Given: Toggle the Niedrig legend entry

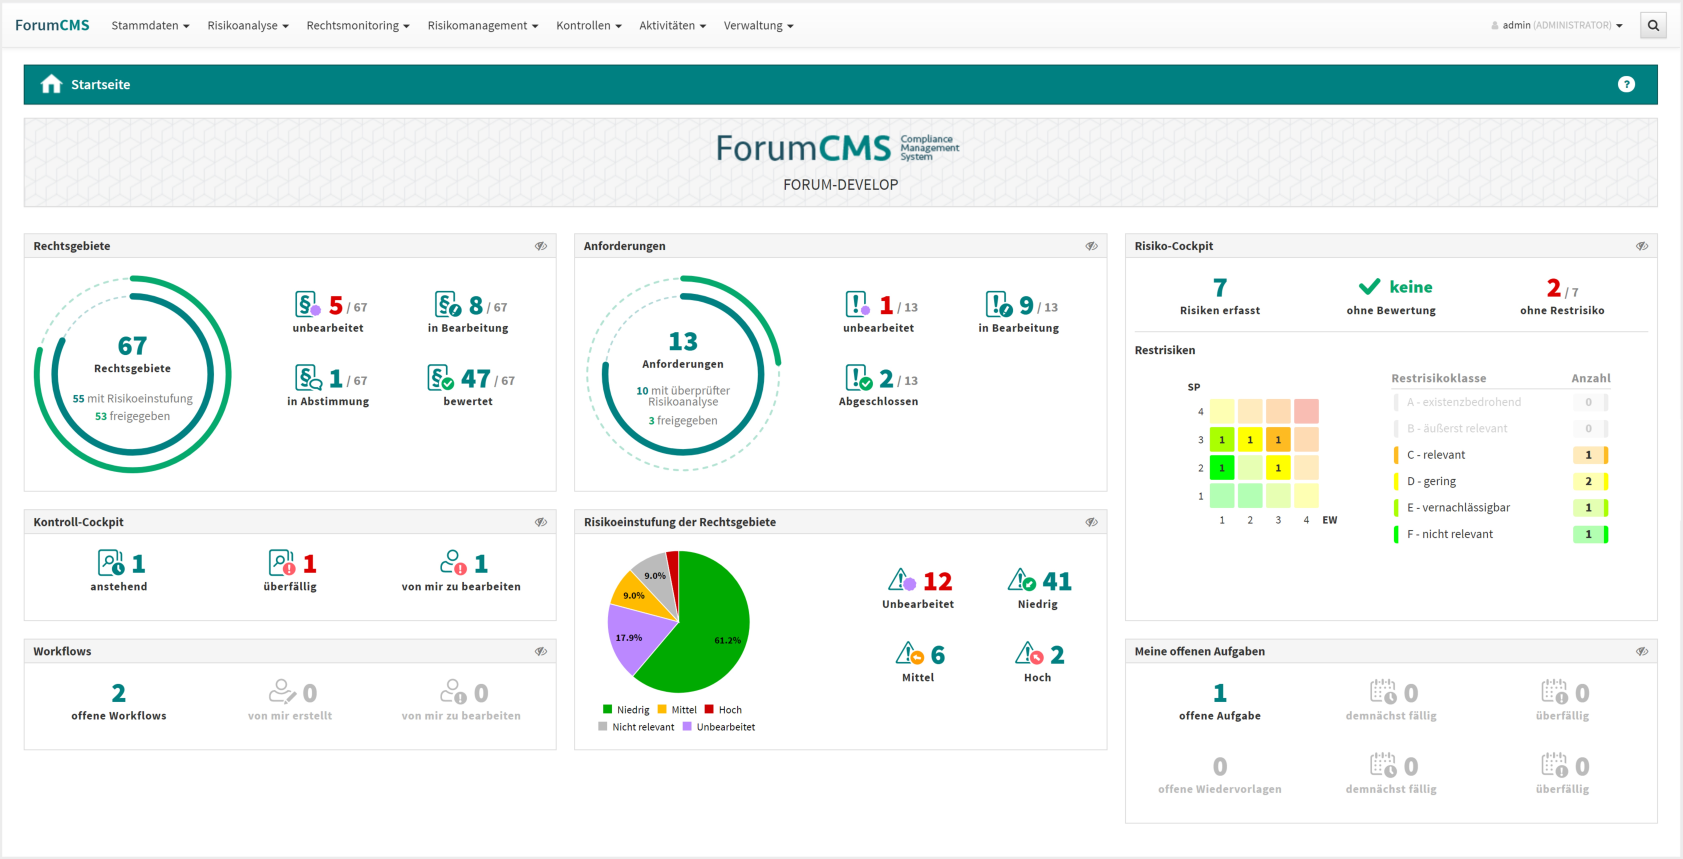Looking at the screenshot, I should coord(626,710).
